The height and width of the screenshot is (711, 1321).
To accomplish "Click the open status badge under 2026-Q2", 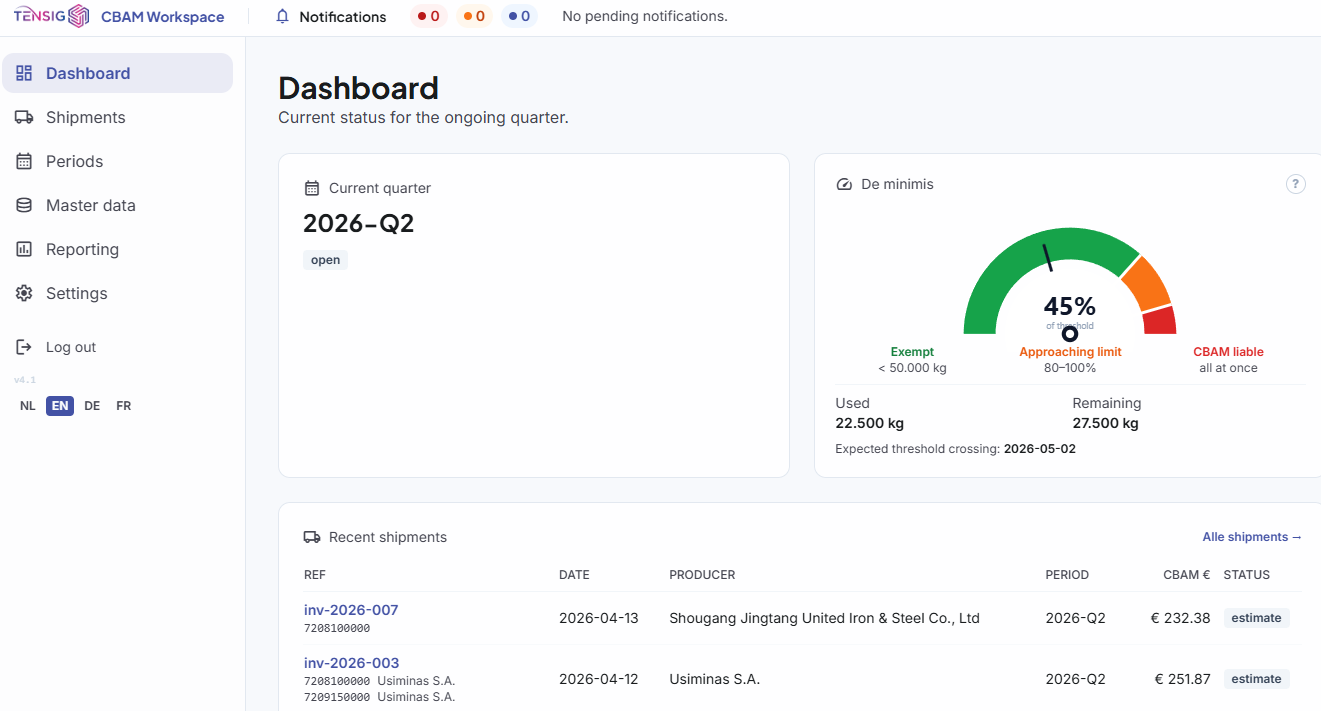I will tap(325, 259).
